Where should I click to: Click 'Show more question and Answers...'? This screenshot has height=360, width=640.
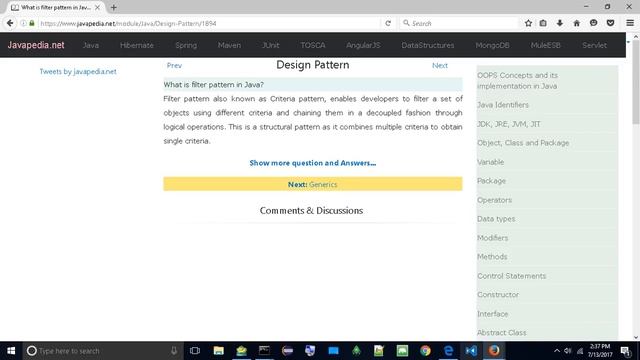click(x=313, y=163)
